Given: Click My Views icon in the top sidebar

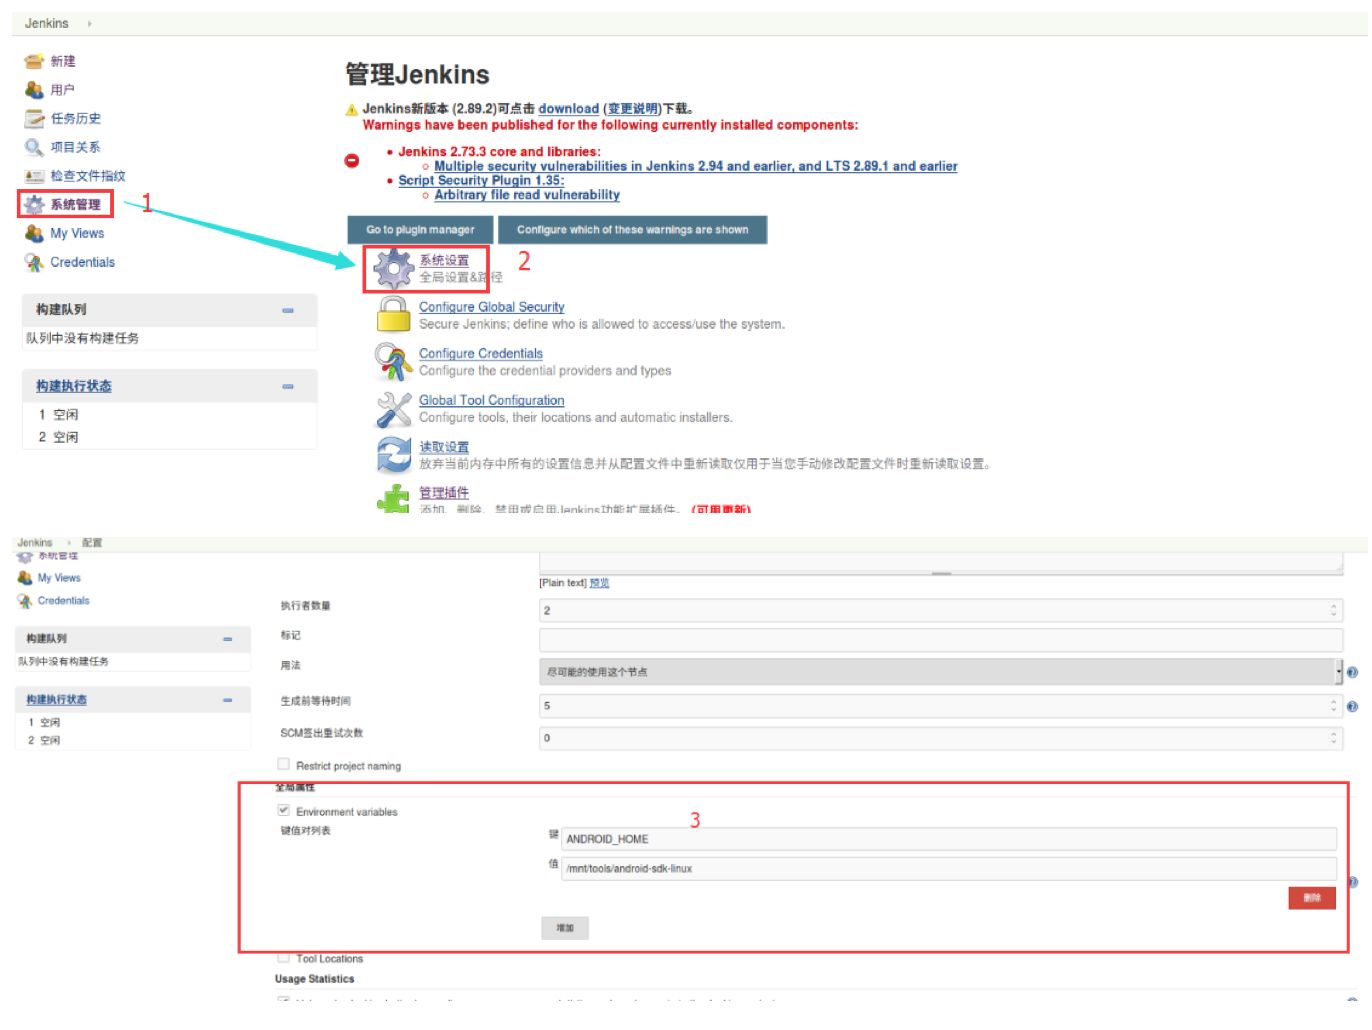Looking at the screenshot, I should (34, 234).
